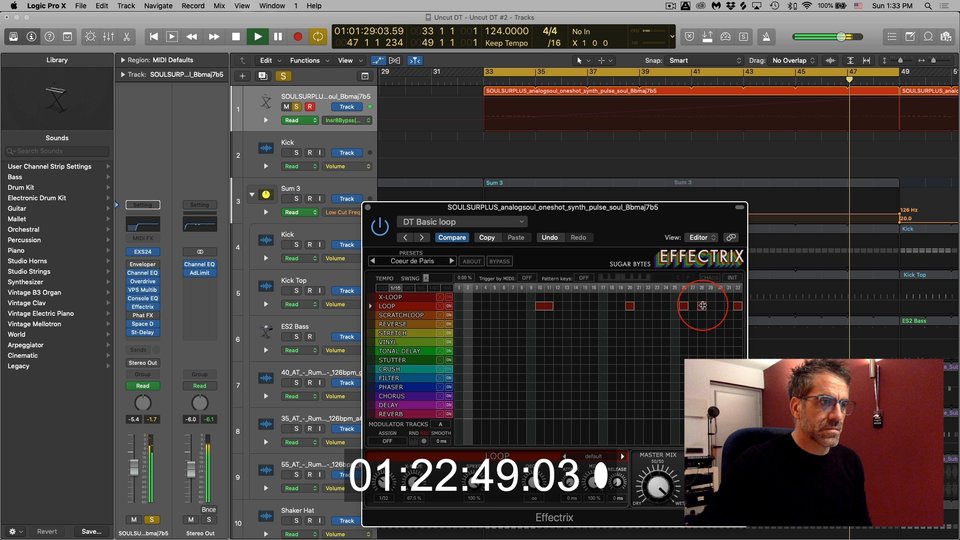960x540 pixels.
Task: Open the Snap Smart dropdown
Action: click(706, 61)
